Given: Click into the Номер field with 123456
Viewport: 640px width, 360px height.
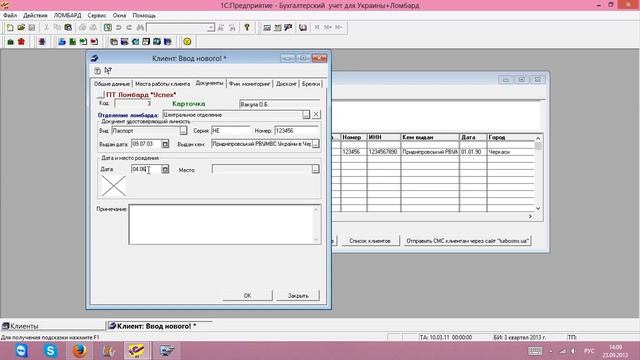Looking at the screenshot, I should point(297,131).
